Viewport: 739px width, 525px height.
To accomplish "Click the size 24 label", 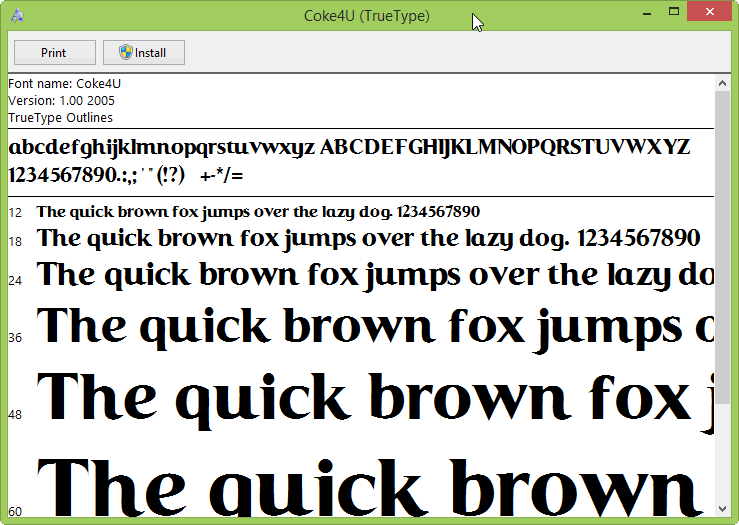I will pyautogui.click(x=15, y=280).
